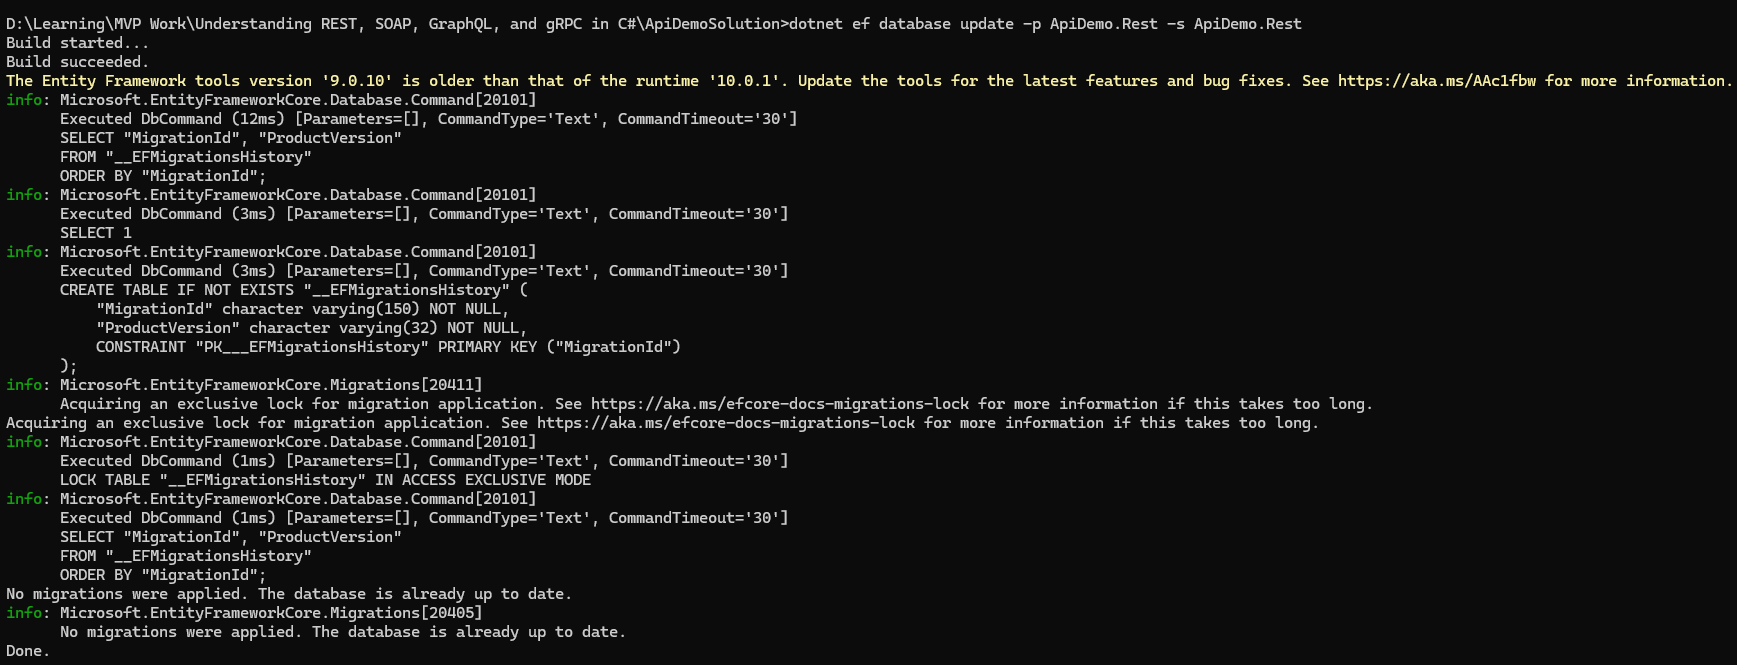Image resolution: width=1737 pixels, height=665 pixels.
Task: Open the migrations-lock URL in the non-indented line
Action: click(x=725, y=423)
